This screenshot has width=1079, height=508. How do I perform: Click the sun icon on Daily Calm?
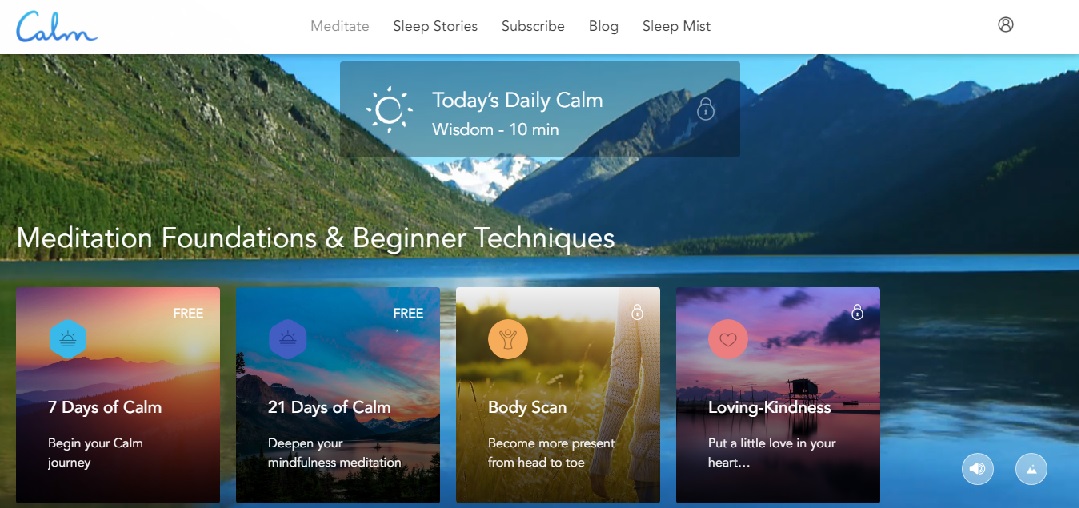(x=389, y=109)
